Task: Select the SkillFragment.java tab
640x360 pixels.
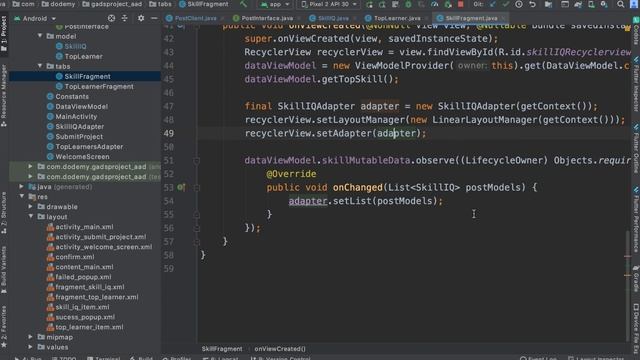Action: tap(471, 18)
